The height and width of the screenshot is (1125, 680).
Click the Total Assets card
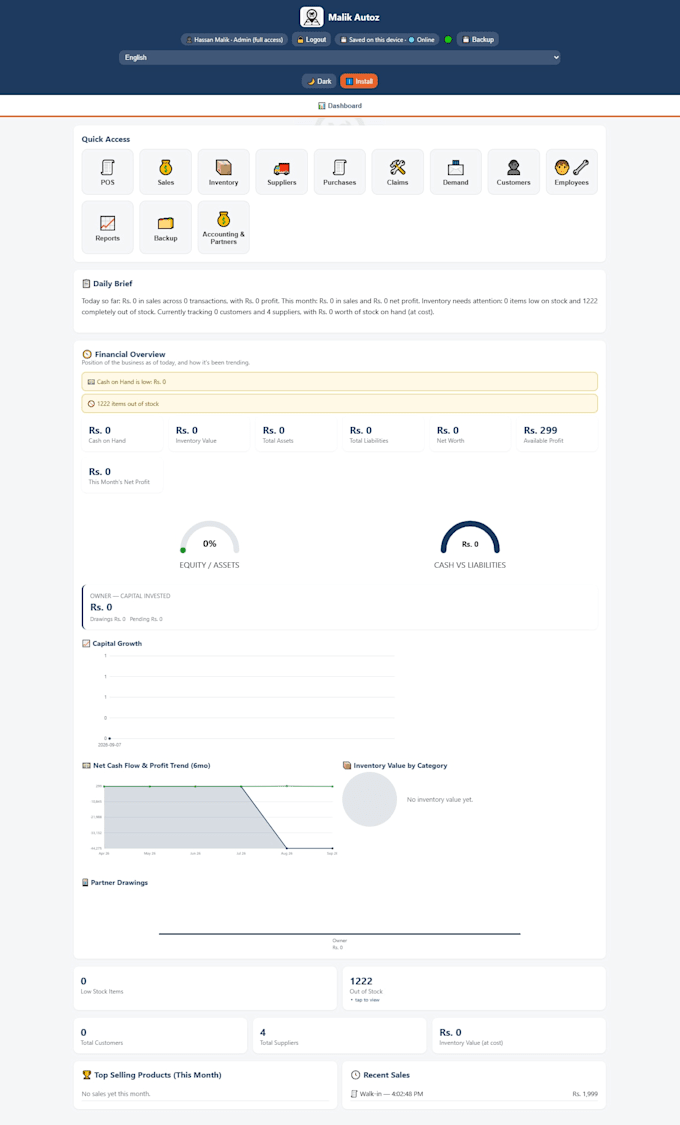tap(296, 435)
